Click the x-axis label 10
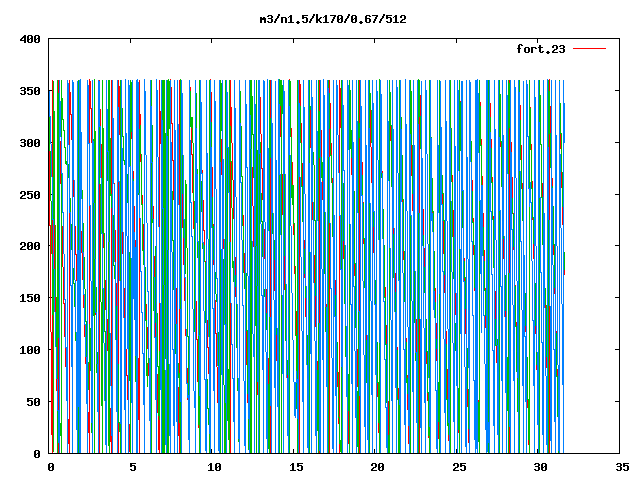The image size is (640, 480). 214,467
